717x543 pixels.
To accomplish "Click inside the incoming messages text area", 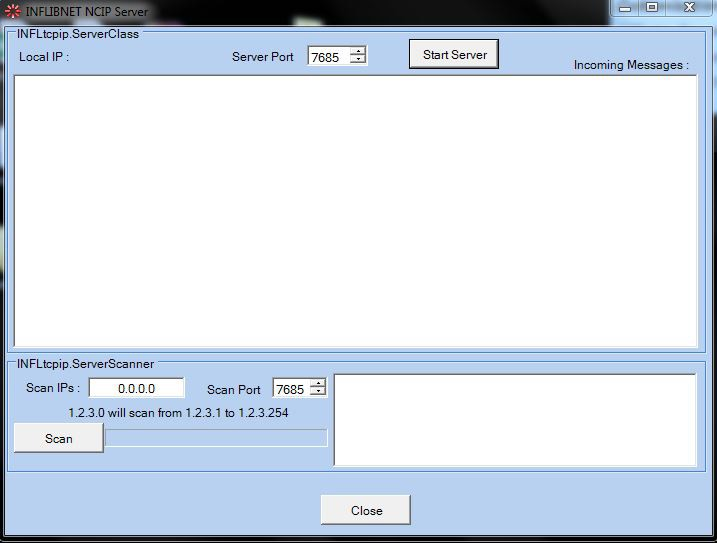I will click(x=355, y=210).
